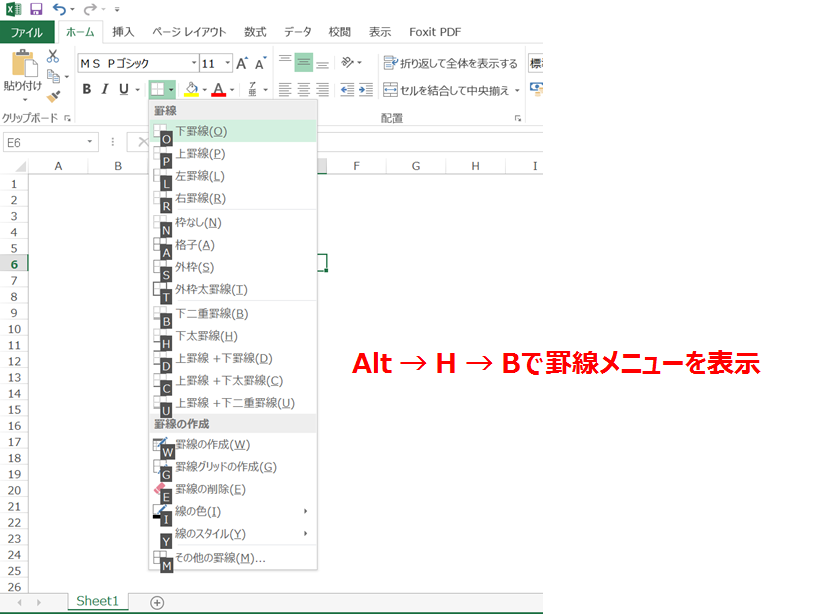830x614 pixels.
Task: Select 外枠太罫線(T) menu item
Action: coord(233,289)
